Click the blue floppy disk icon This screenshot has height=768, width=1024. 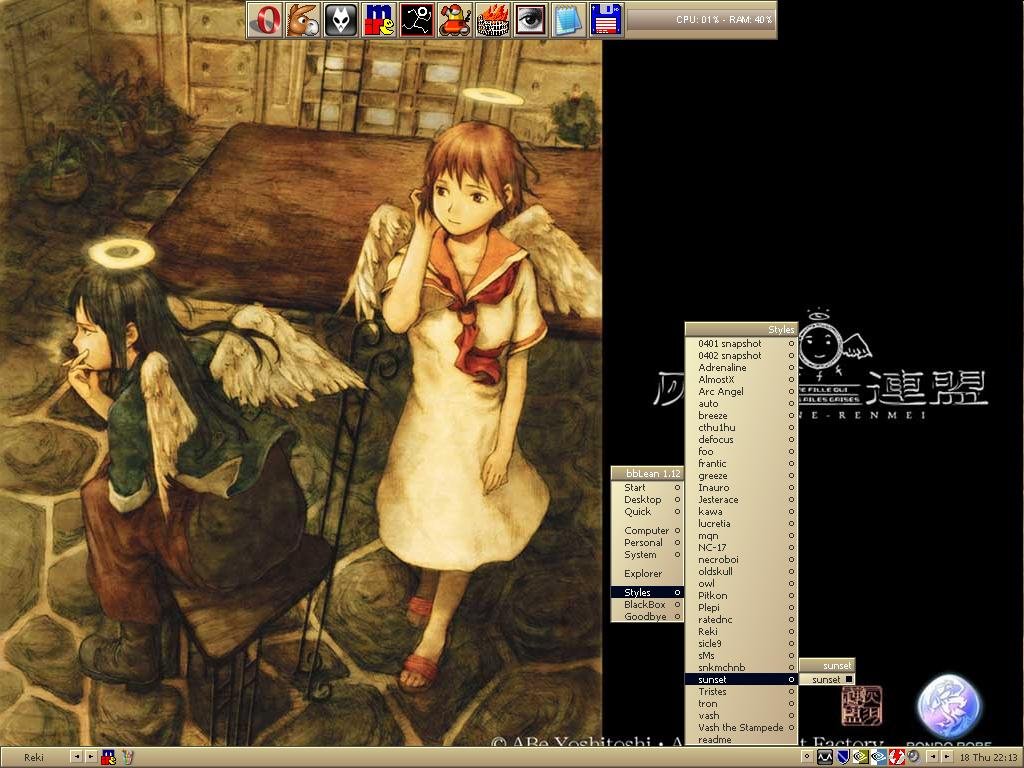coord(606,20)
